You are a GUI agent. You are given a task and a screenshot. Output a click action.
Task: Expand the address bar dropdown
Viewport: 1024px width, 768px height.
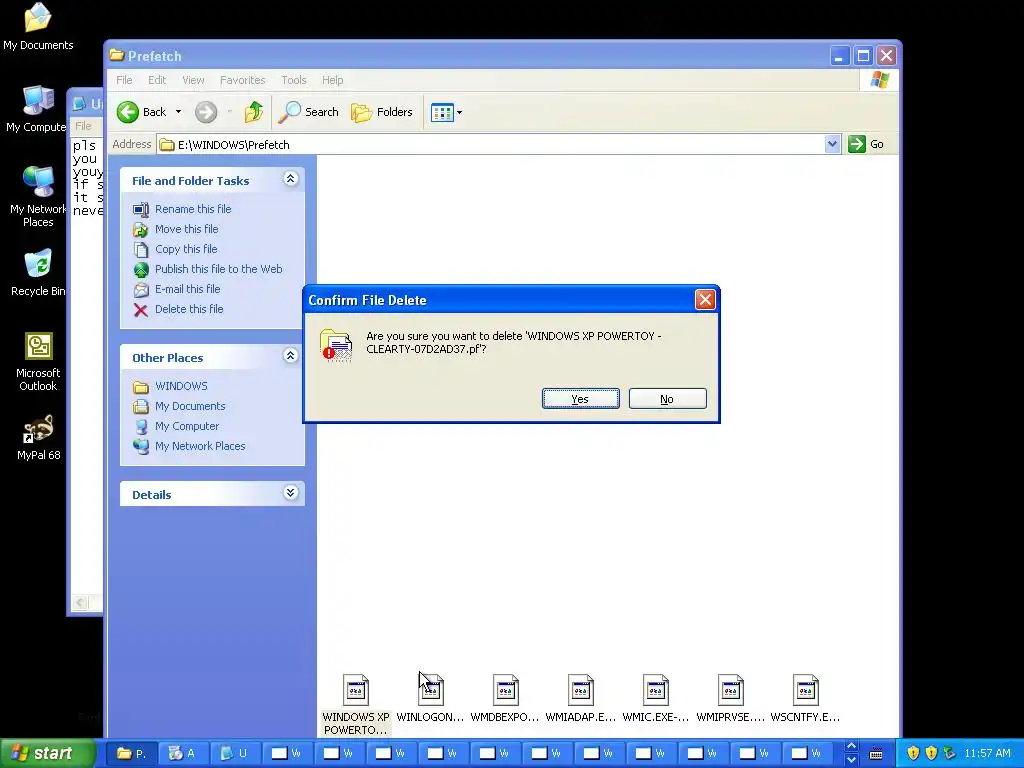pyautogui.click(x=832, y=144)
